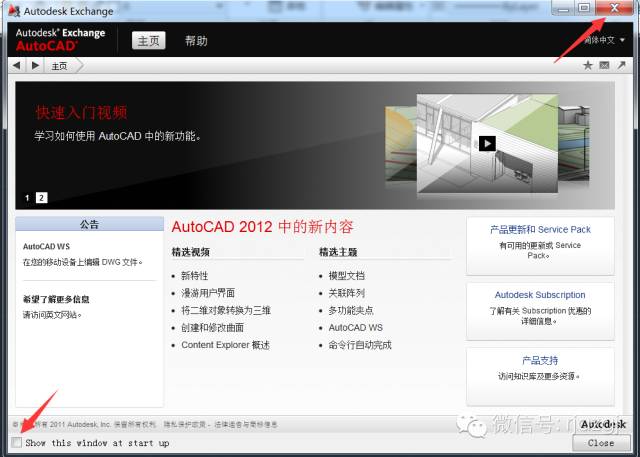Close the Autodesk Exchange window
Screen dimensions: 640x457
tap(613, 8)
